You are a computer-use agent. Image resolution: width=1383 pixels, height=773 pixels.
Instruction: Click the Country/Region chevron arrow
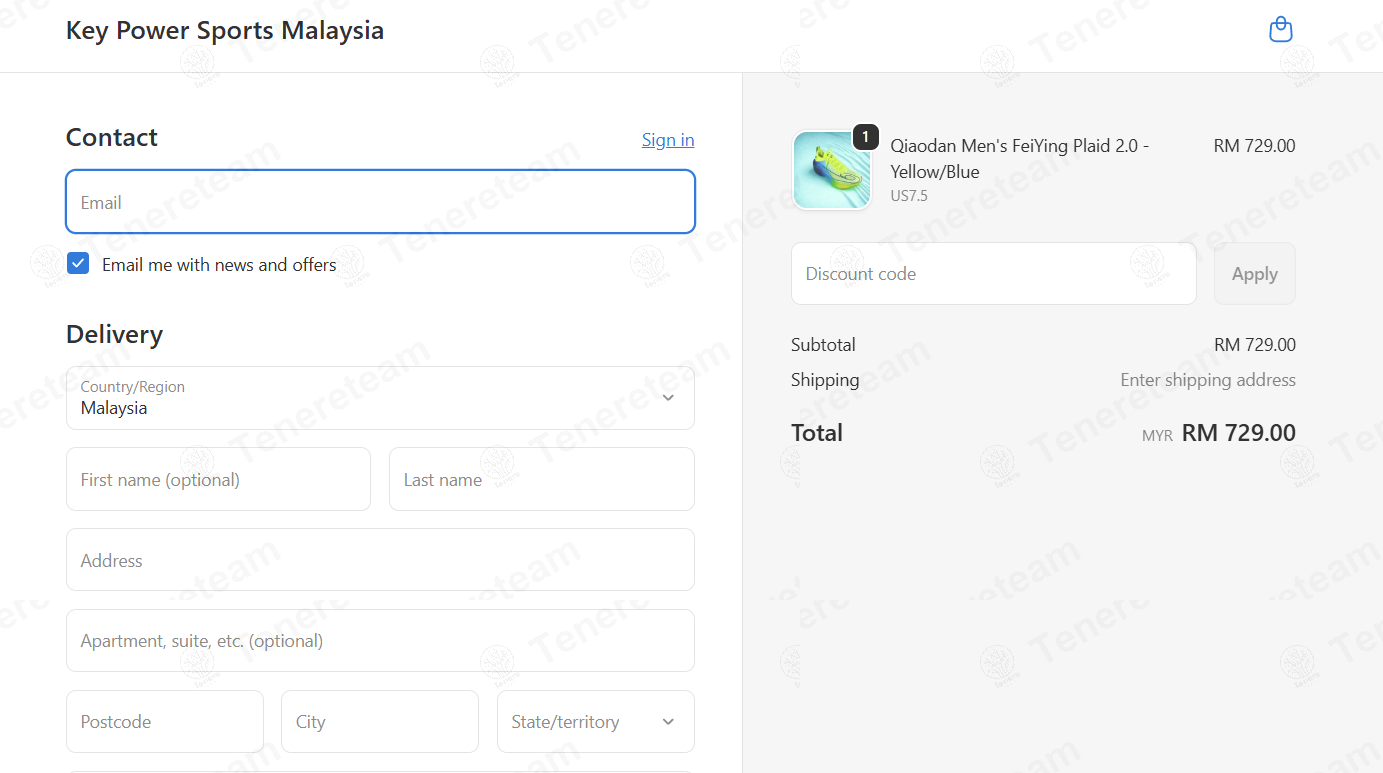tap(668, 398)
